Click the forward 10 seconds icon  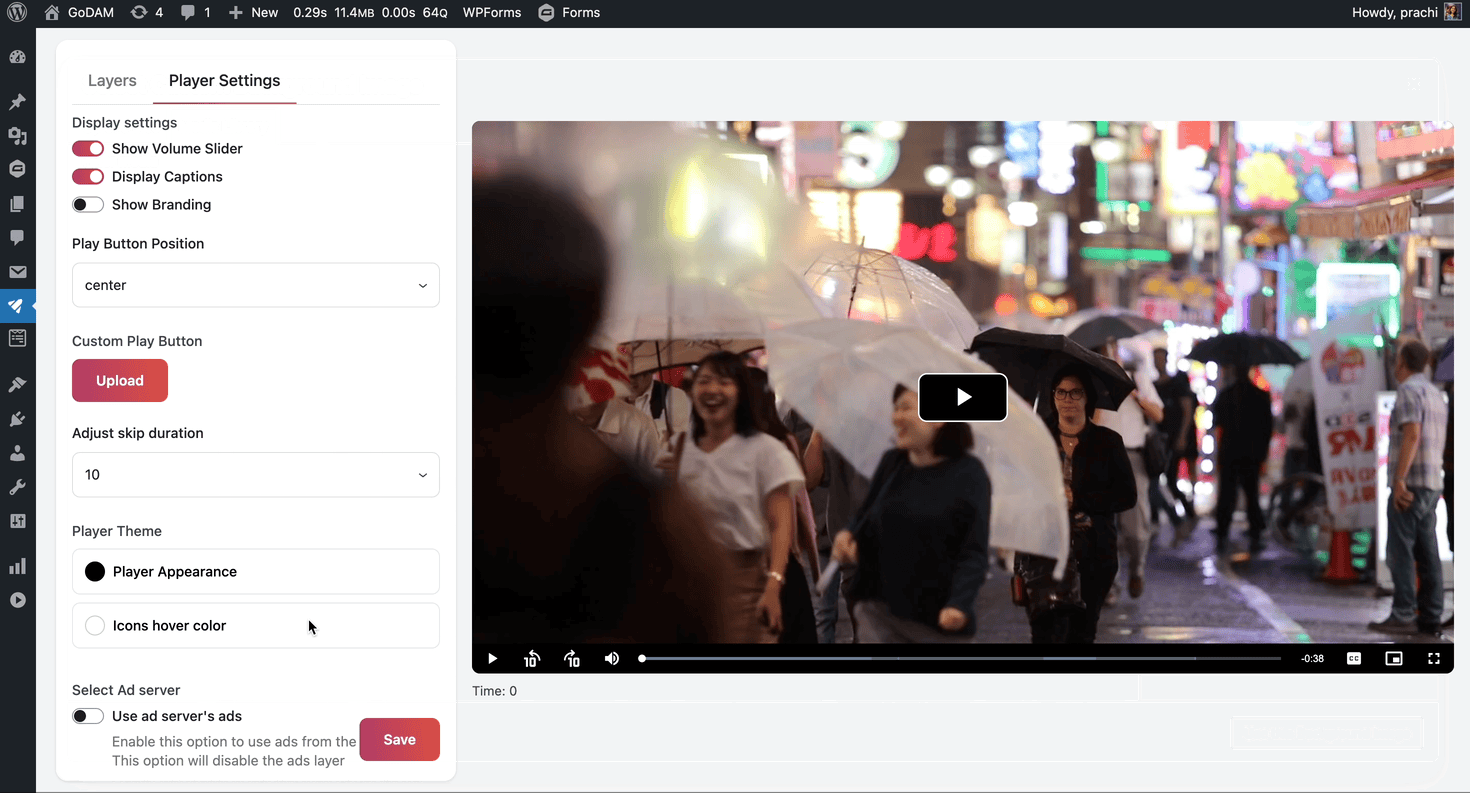click(572, 658)
